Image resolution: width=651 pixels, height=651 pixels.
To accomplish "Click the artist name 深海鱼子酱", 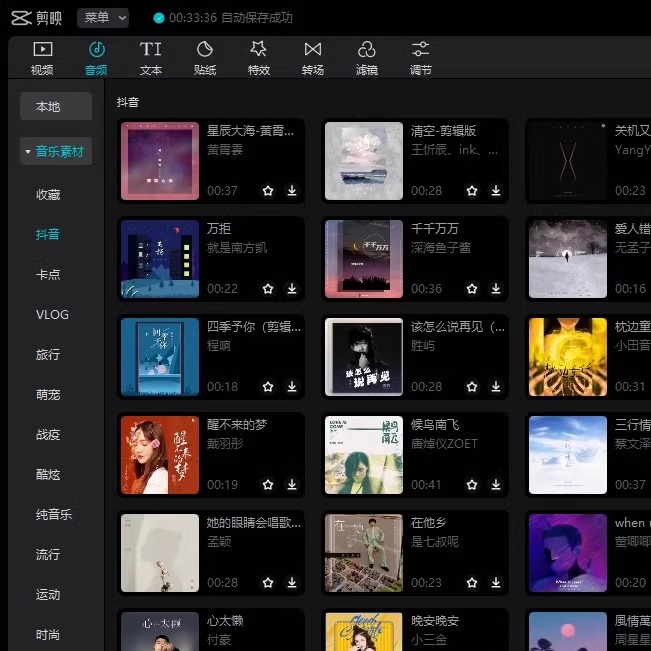I will coord(441,248).
